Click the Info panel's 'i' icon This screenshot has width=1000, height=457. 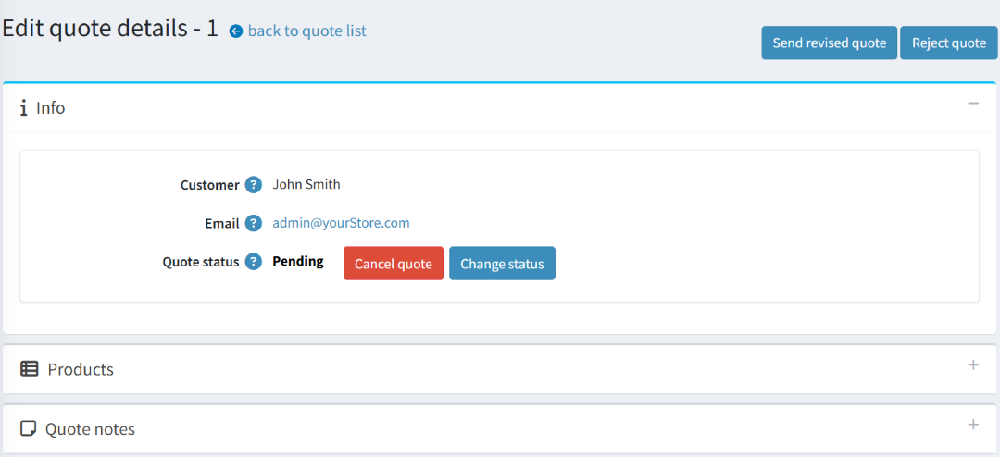click(23, 108)
